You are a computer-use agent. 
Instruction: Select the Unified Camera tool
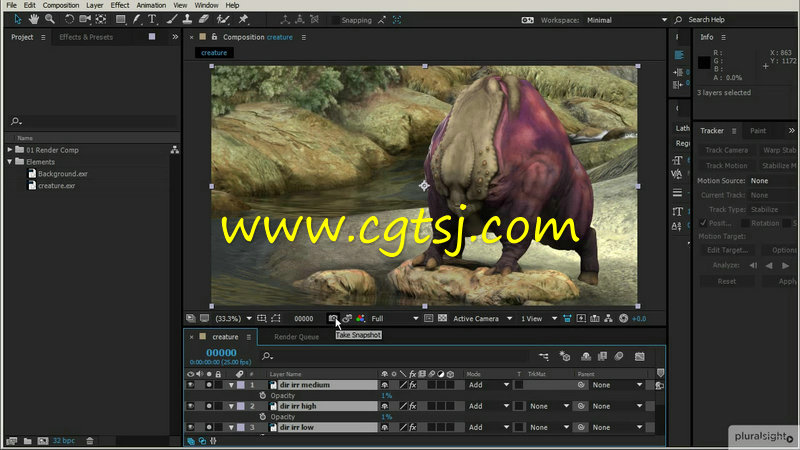85,19
